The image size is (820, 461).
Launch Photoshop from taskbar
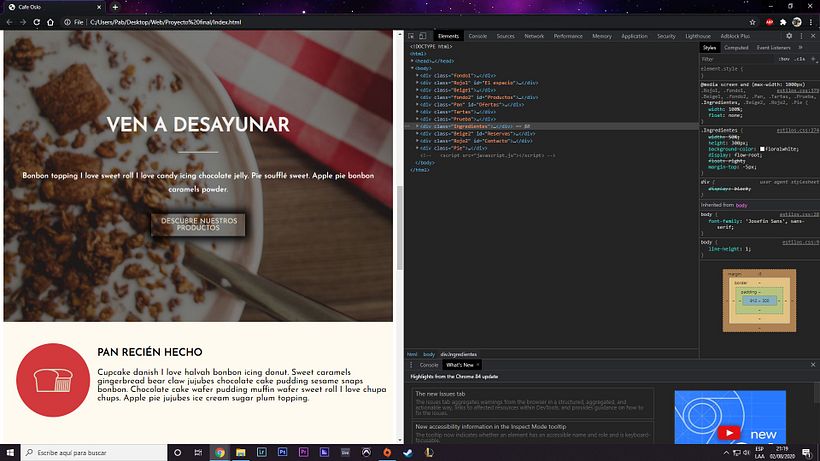point(282,453)
